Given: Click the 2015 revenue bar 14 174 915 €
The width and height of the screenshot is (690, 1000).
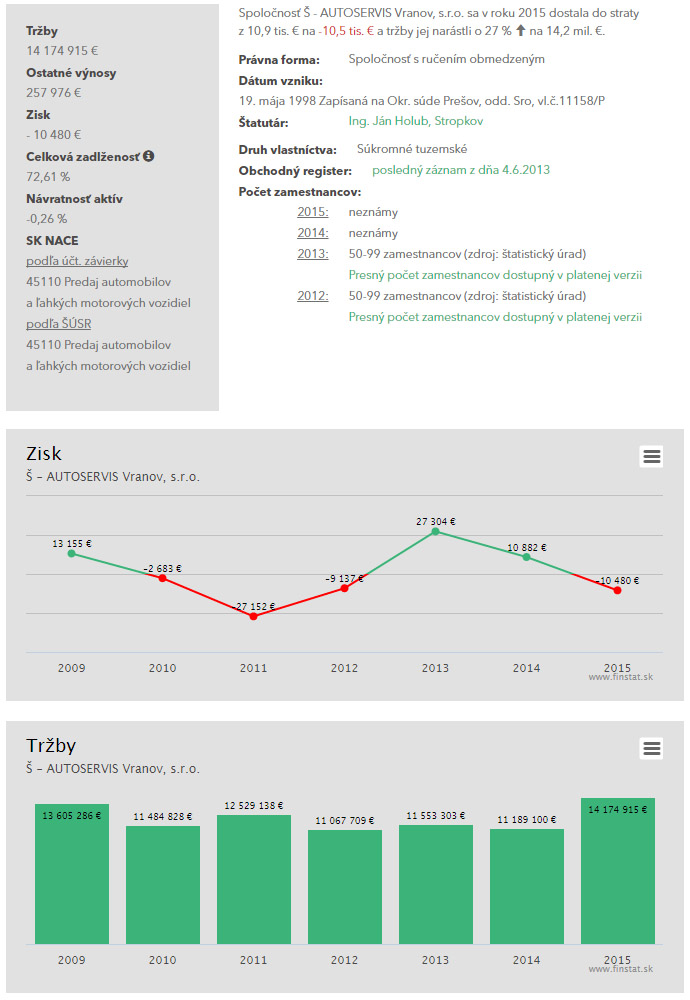Looking at the screenshot, I should pos(618,871).
